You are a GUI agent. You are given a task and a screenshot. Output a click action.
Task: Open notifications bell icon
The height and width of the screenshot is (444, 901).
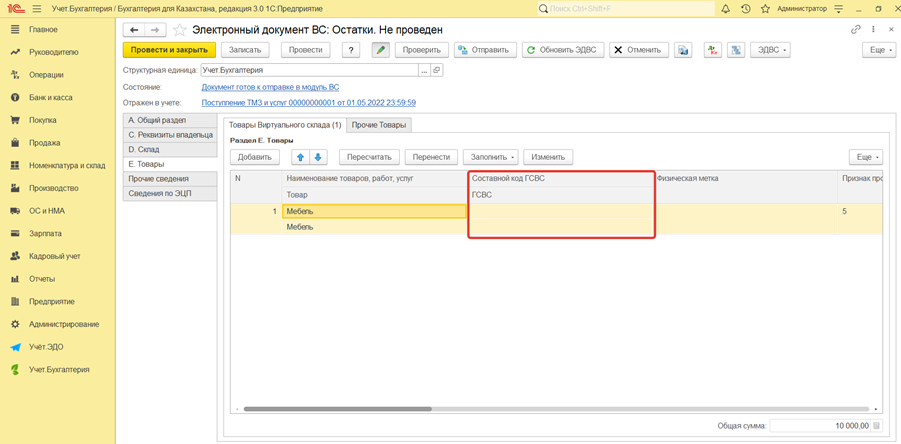pyautogui.click(x=725, y=9)
